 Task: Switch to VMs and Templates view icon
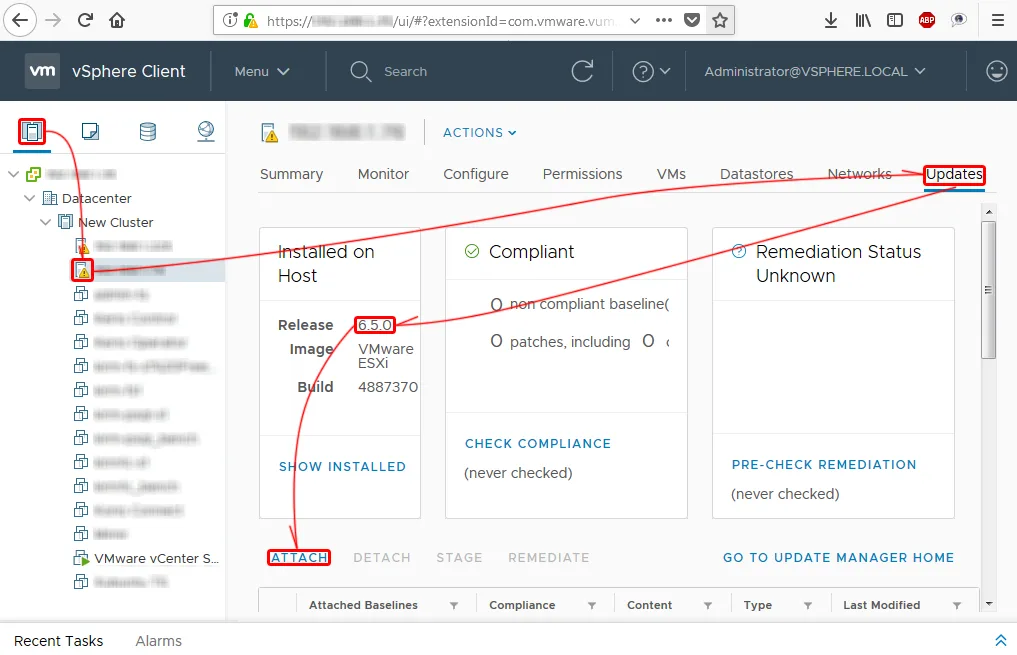pyautogui.click(x=90, y=132)
